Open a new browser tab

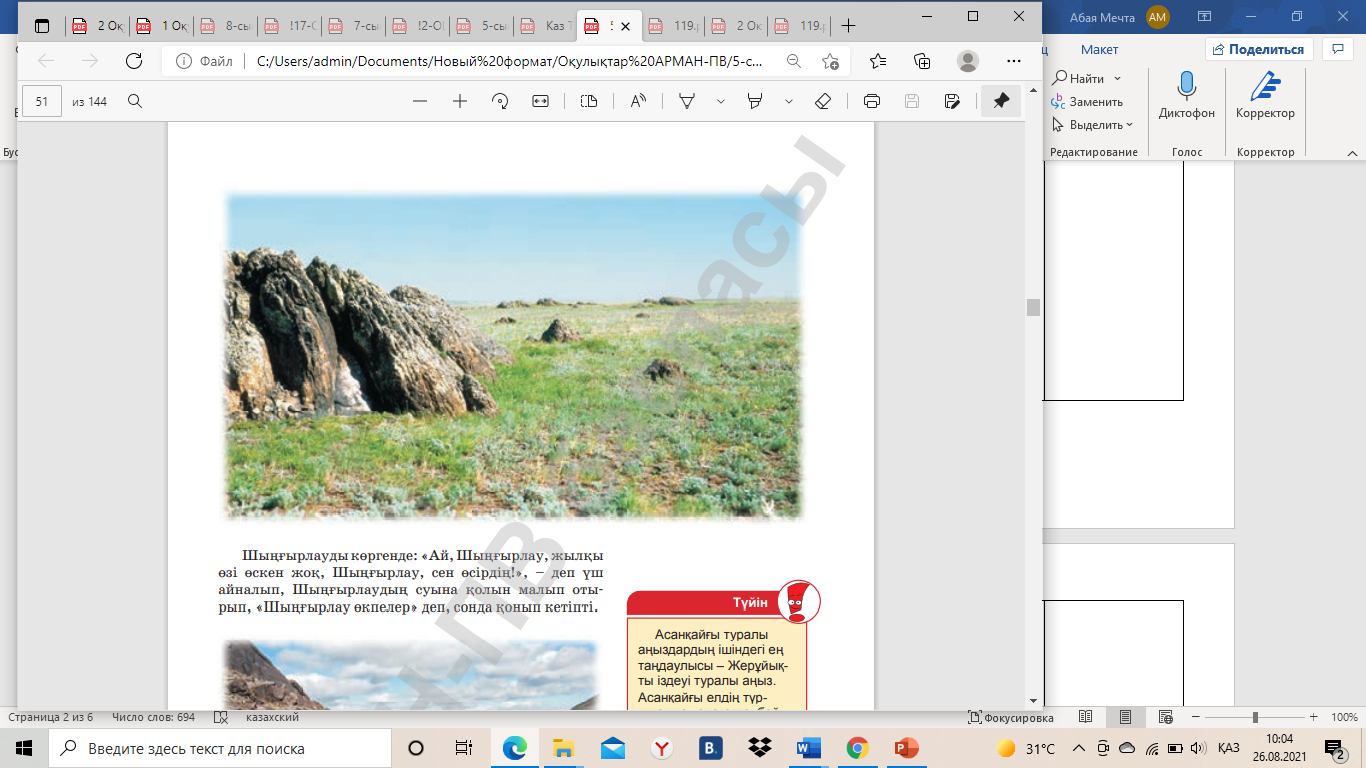[848, 25]
